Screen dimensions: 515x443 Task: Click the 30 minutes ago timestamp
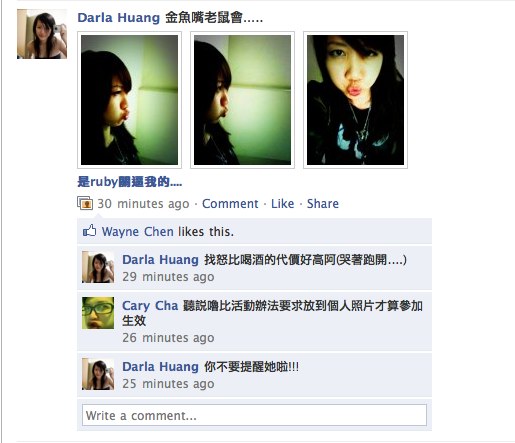click(143, 204)
